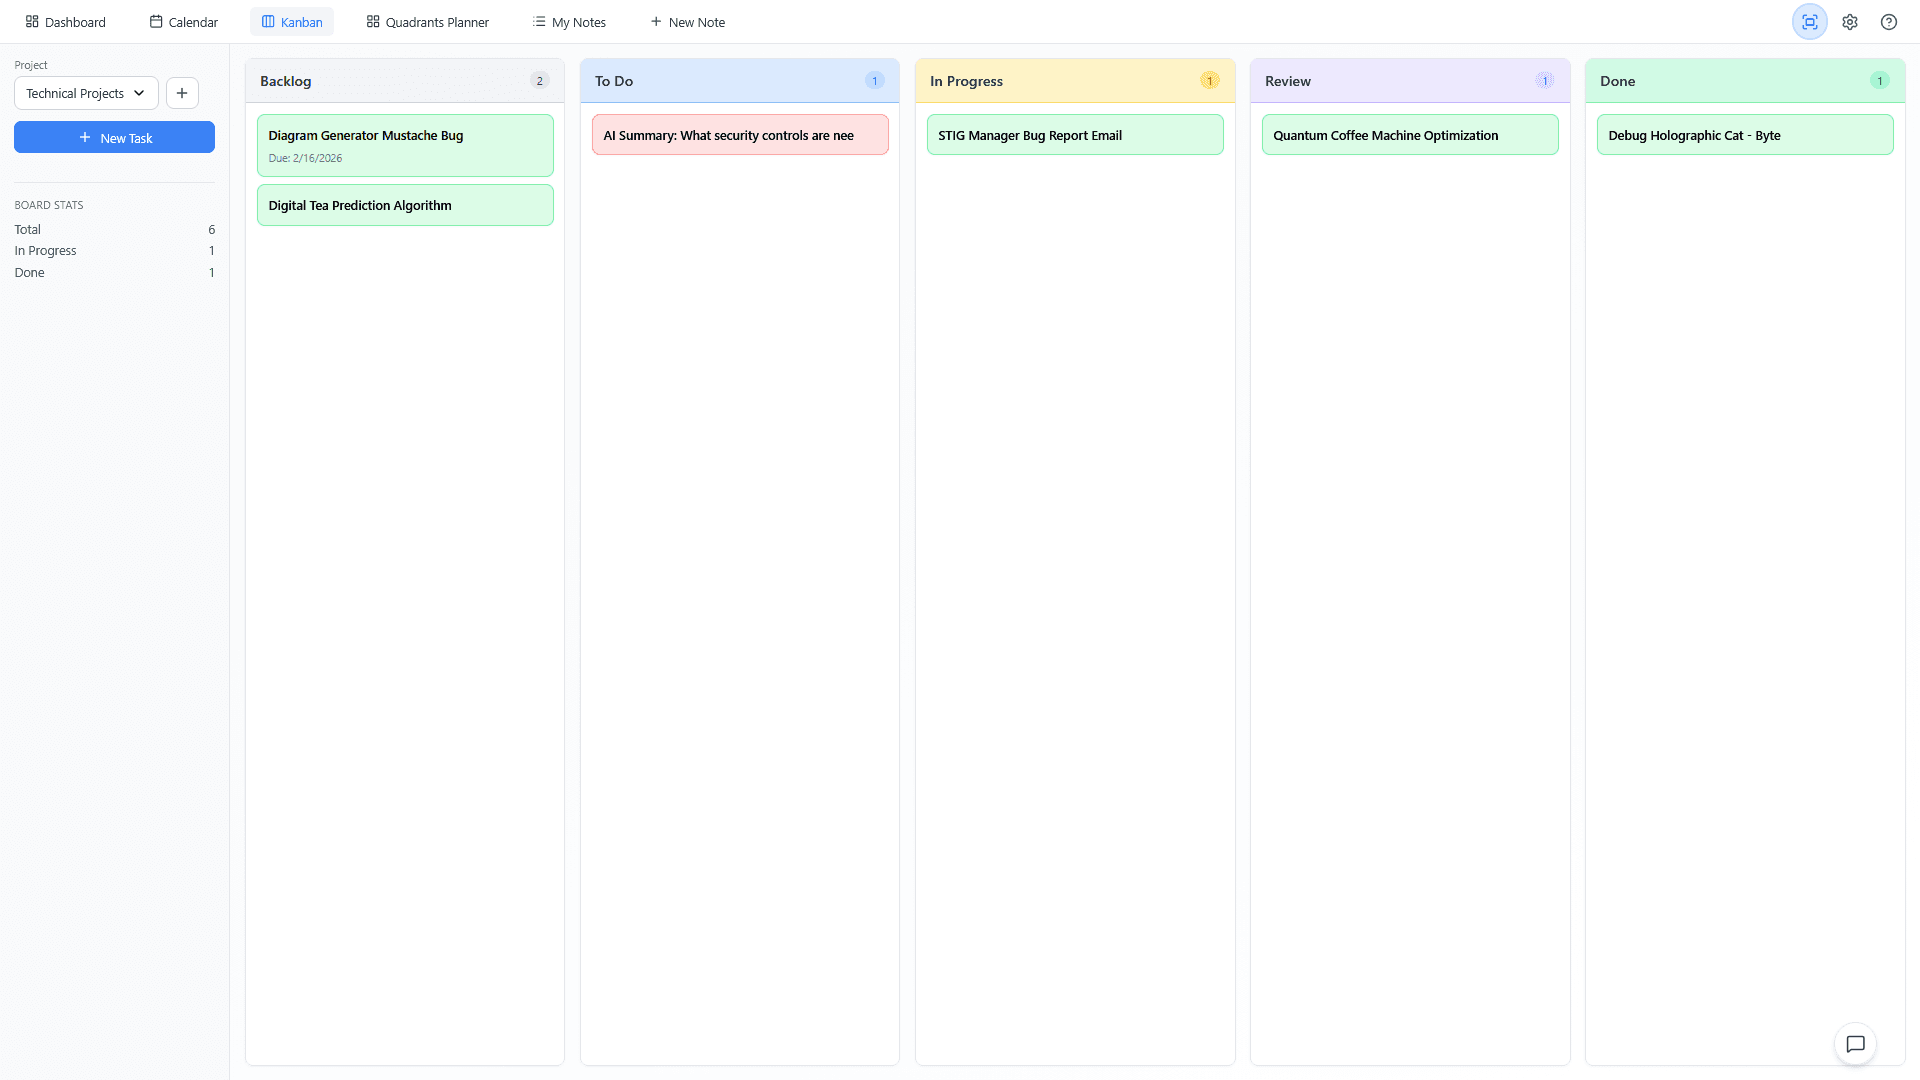This screenshot has height=1080, width=1920.
Task: Expand the Technical Projects dropdown
Action: point(85,93)
